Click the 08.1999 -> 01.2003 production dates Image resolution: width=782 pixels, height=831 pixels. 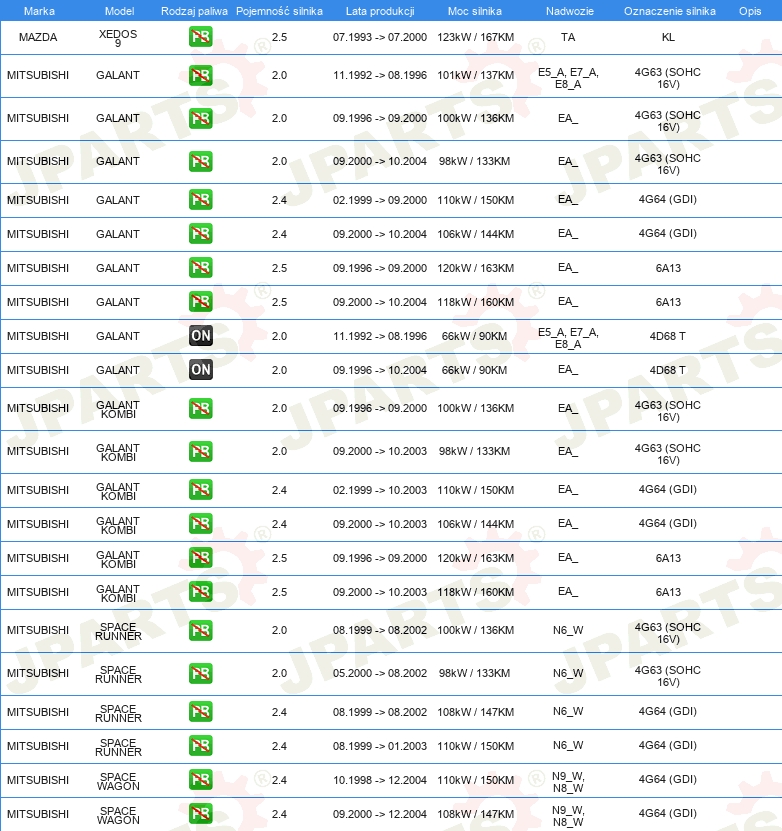pos(380,746)
